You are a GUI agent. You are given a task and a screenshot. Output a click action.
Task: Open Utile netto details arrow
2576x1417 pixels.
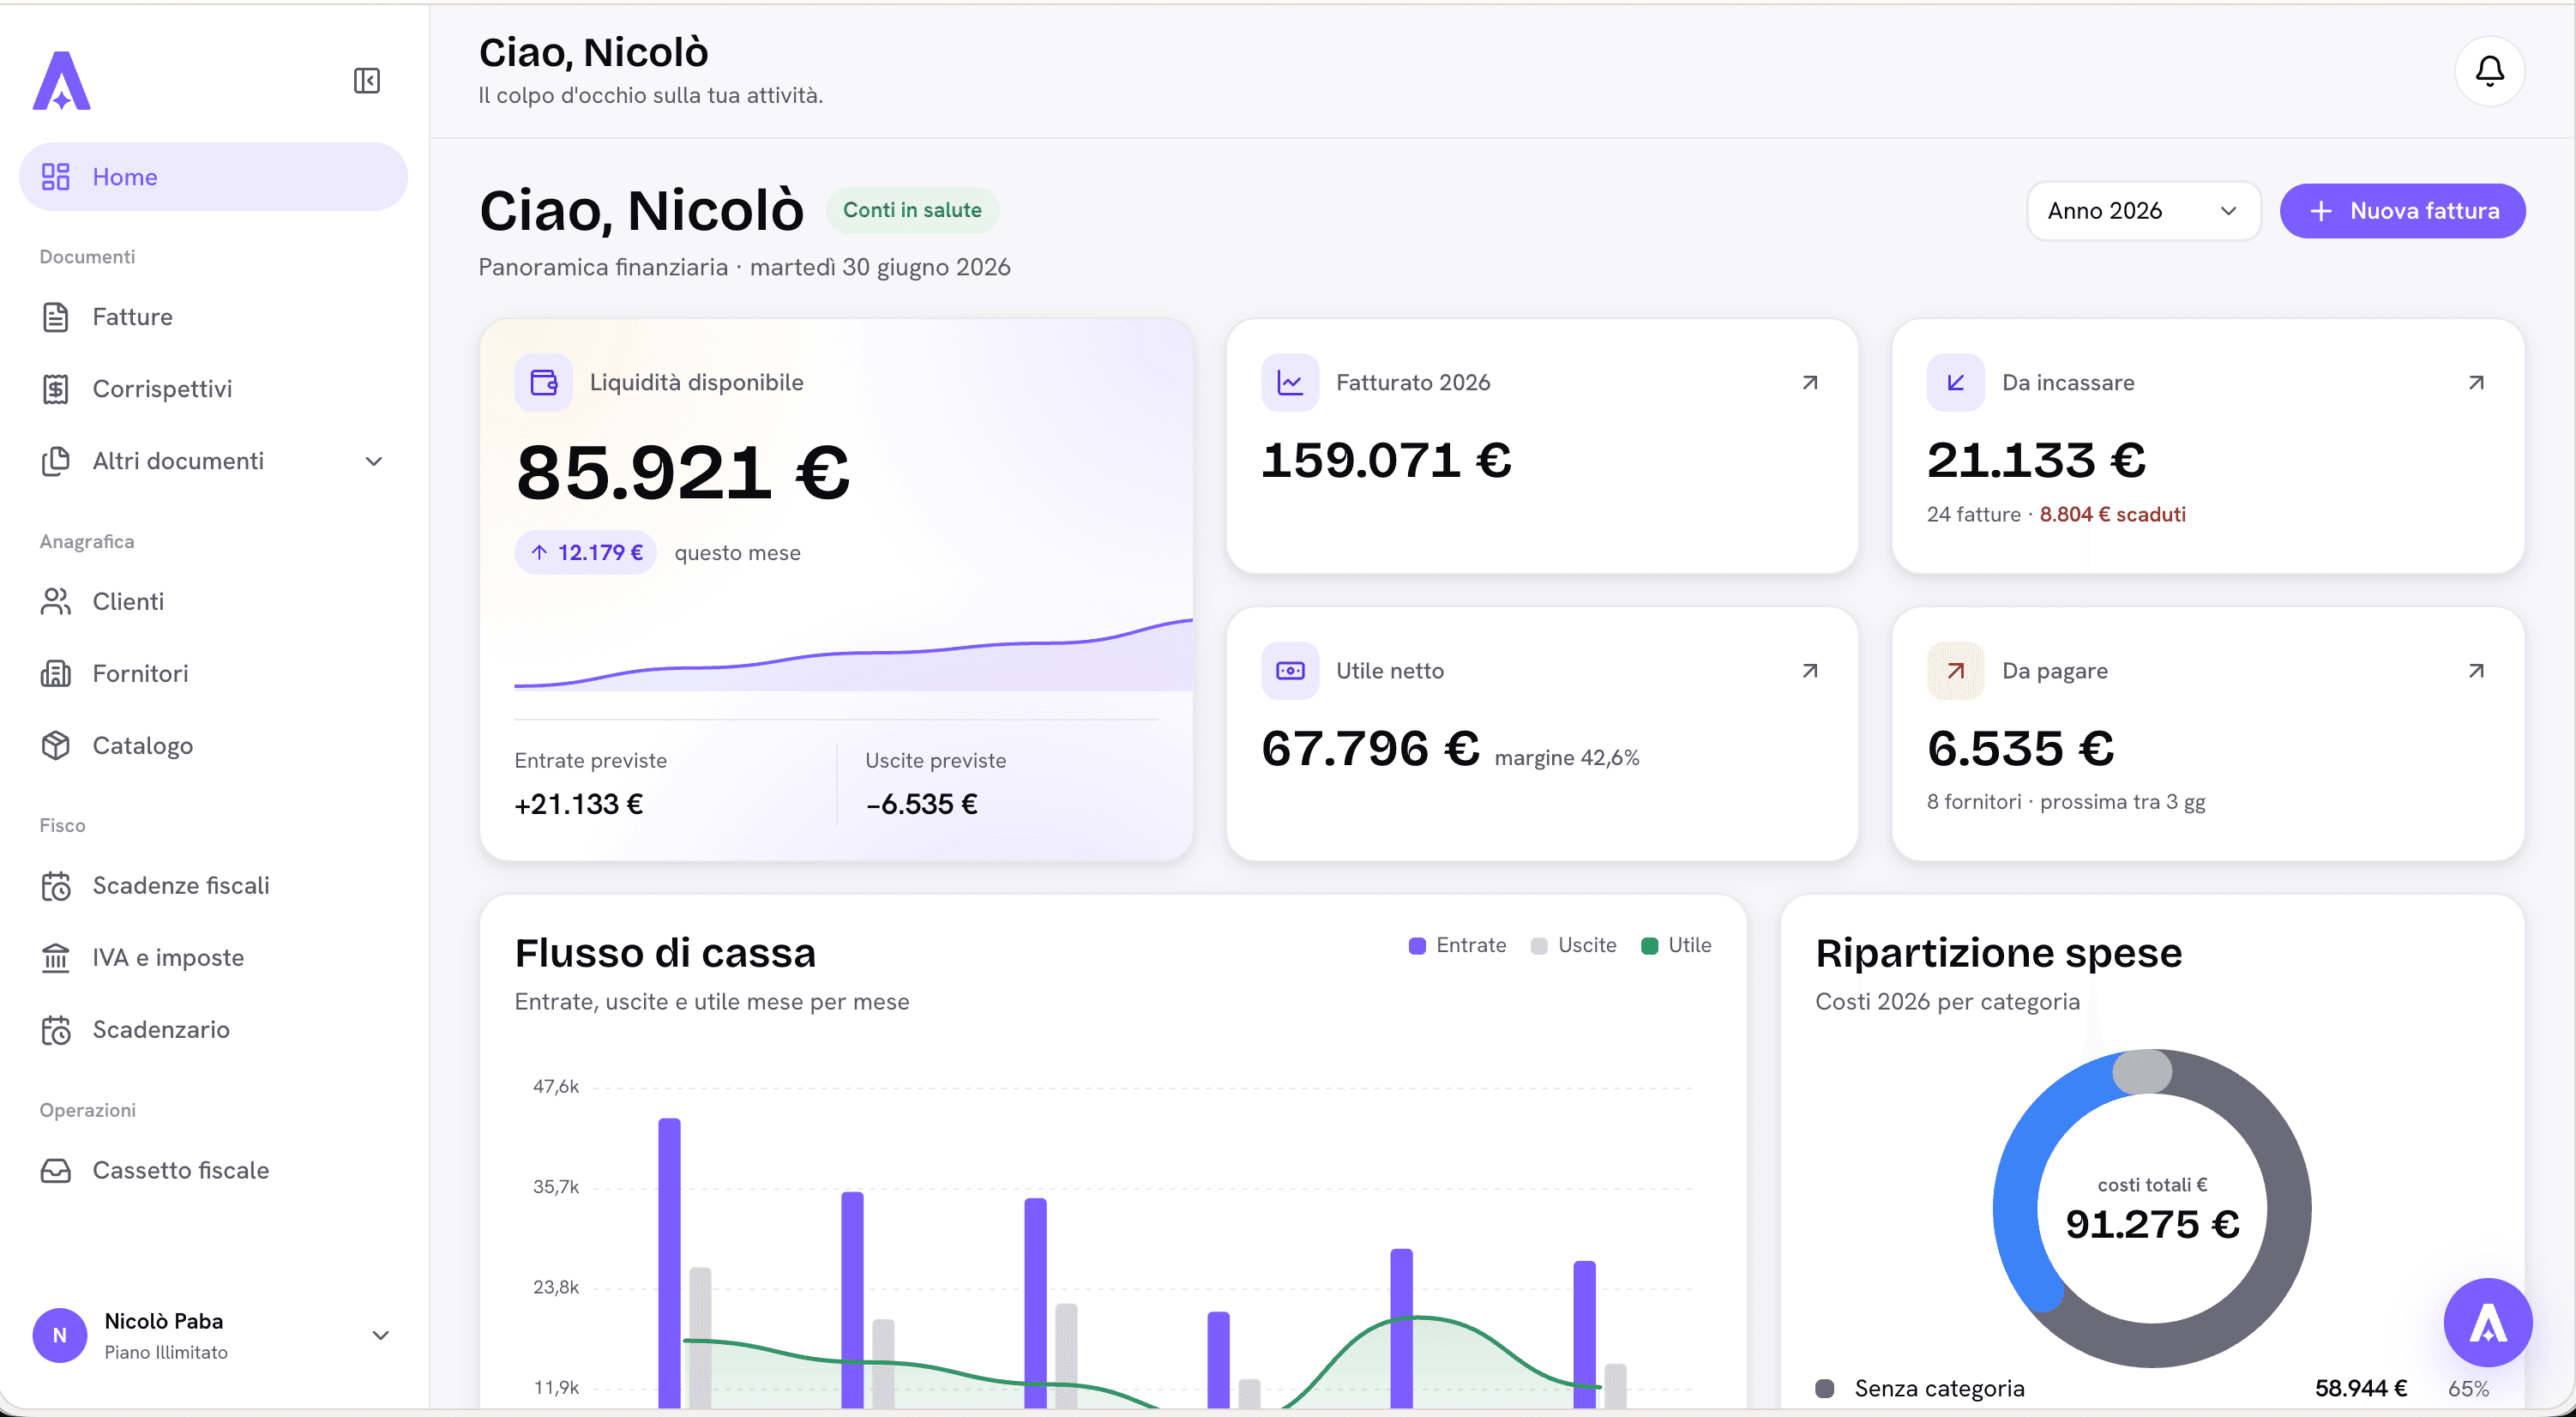[1809, 671]
